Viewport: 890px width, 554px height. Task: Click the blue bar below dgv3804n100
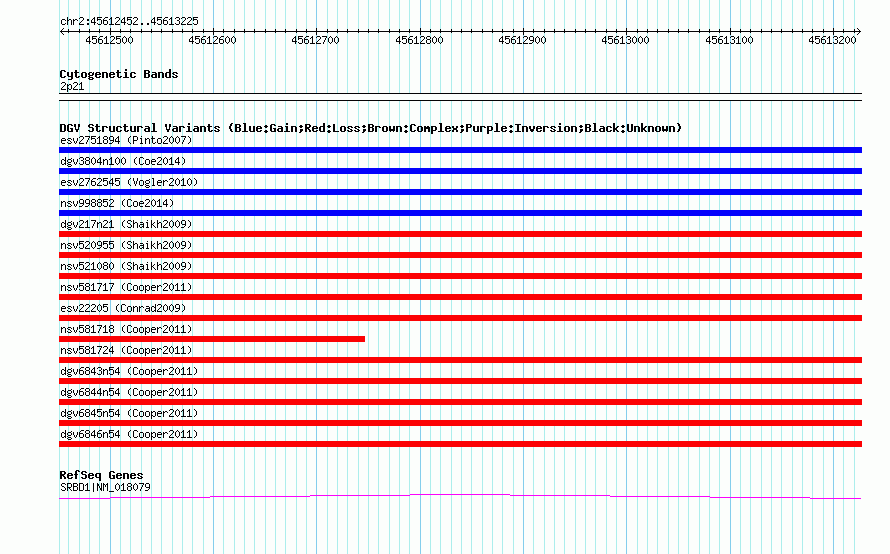coord(460,171)
